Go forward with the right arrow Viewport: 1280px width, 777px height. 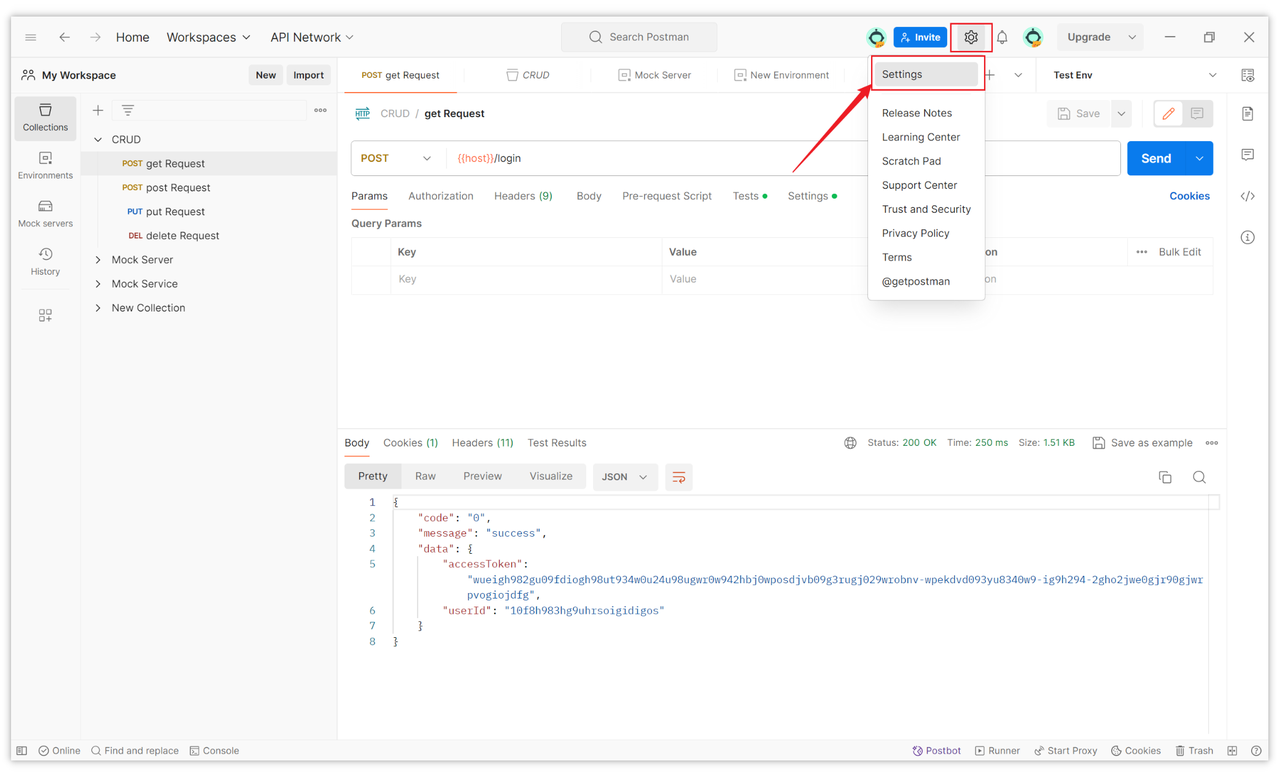click(x=95, y=37)
